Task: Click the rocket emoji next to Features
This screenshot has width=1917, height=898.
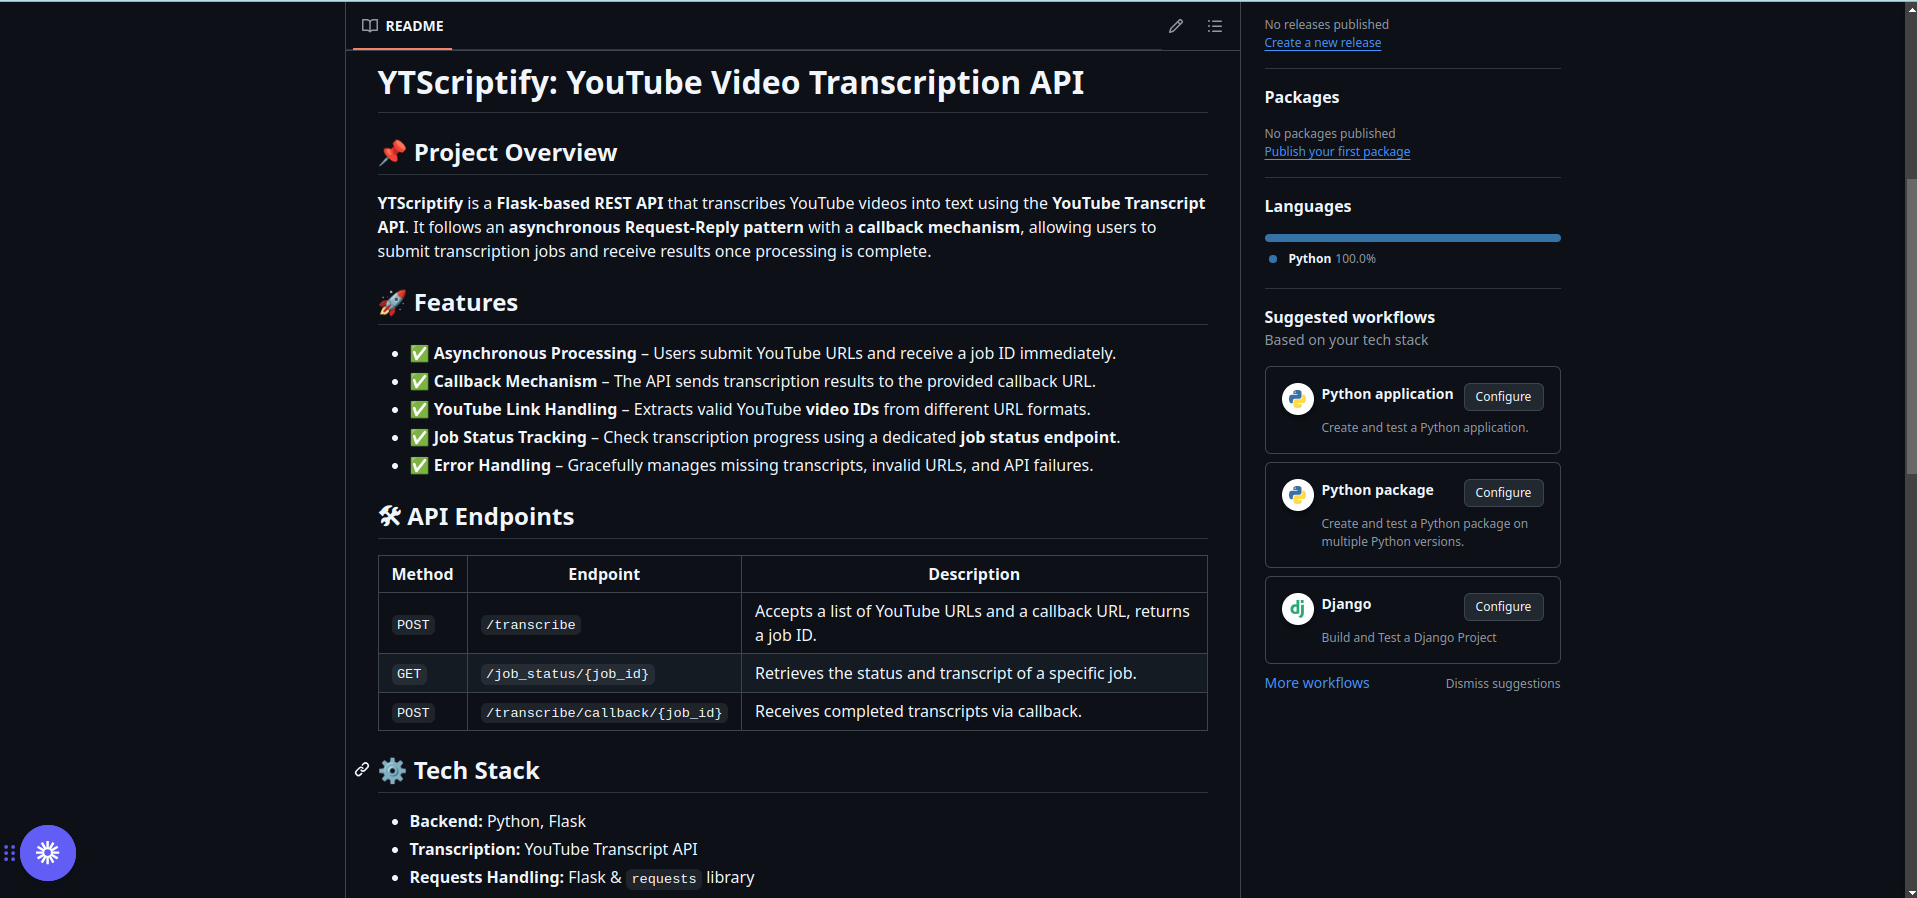Action: point(392,303)
